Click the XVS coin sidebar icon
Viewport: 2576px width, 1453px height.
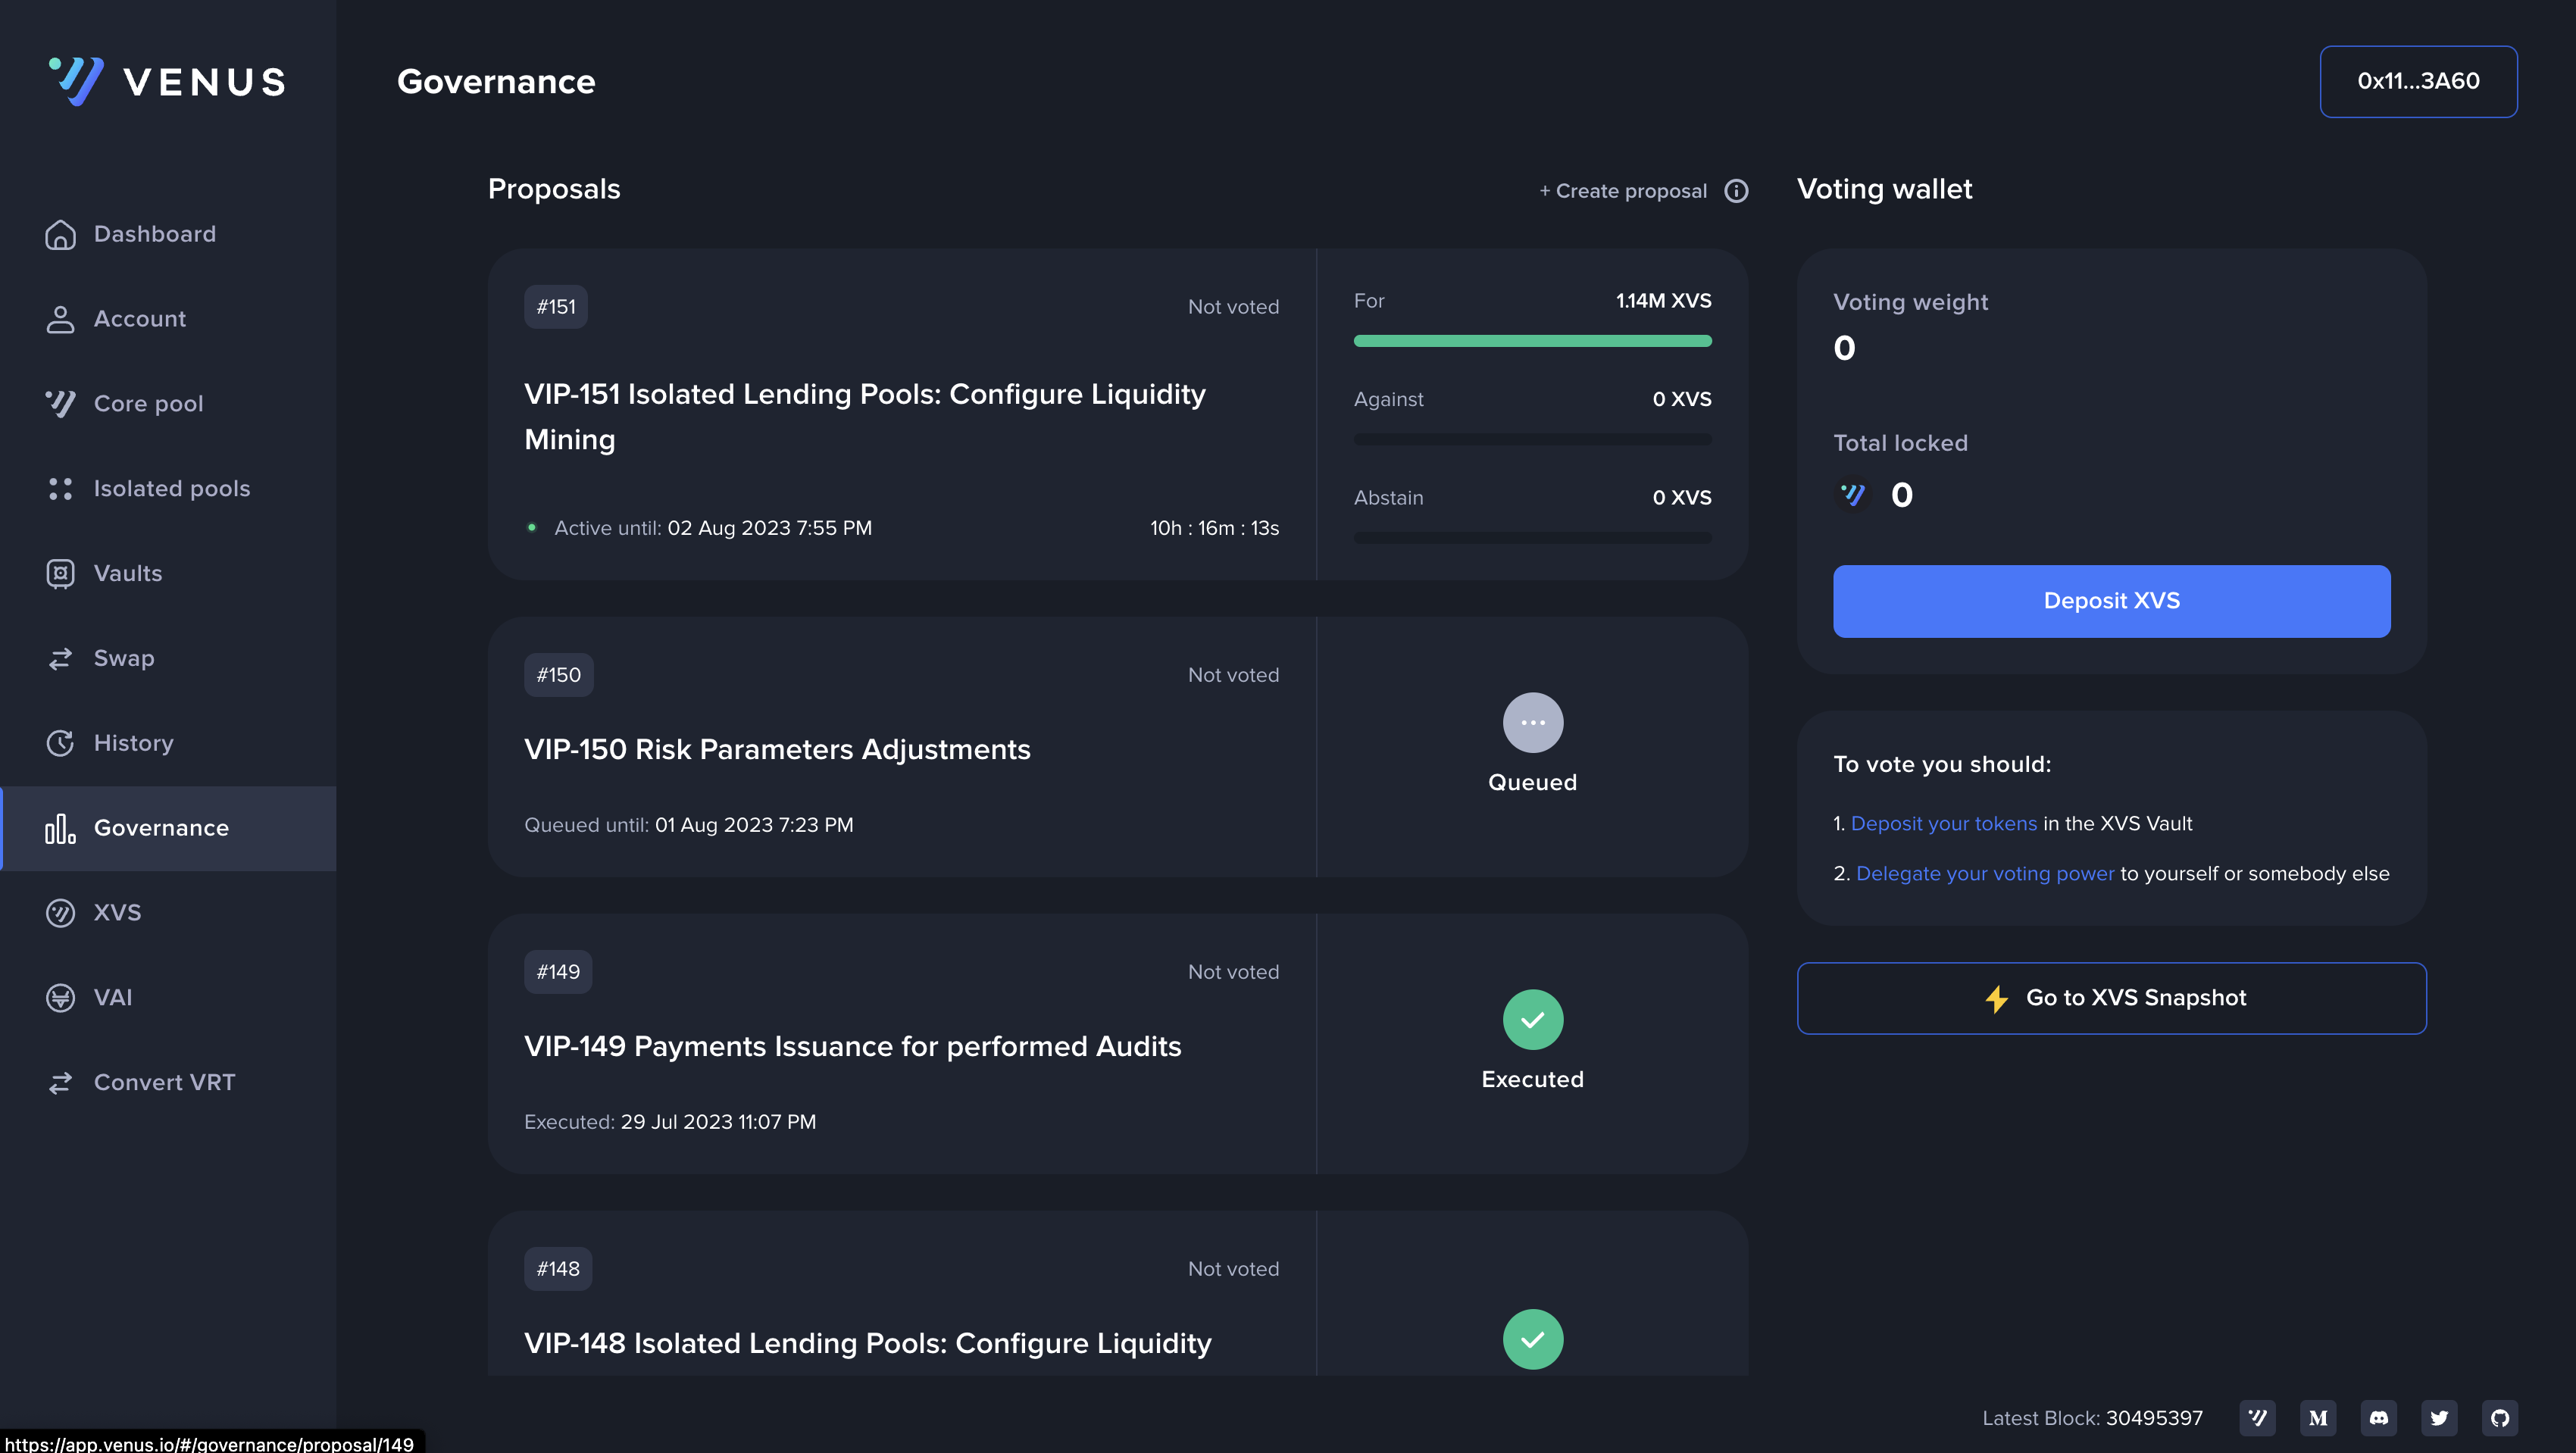pos(60,912)
